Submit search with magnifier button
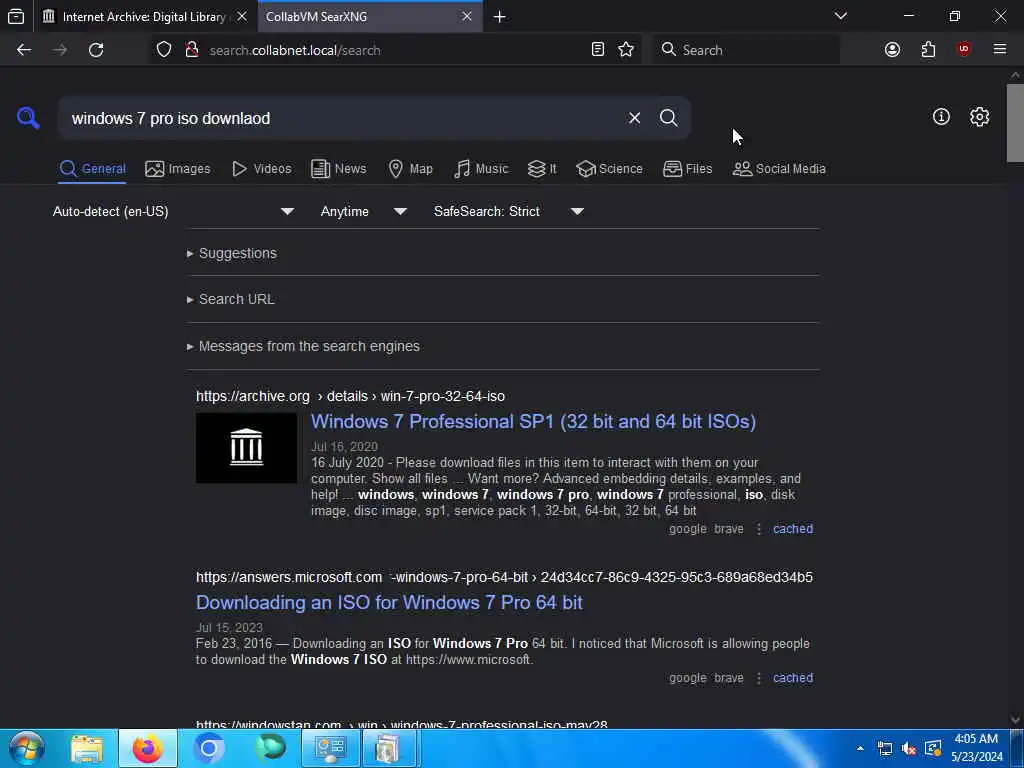Image resolution: width=1024 pixels, height=768 pixels. [x=668, y=118]
